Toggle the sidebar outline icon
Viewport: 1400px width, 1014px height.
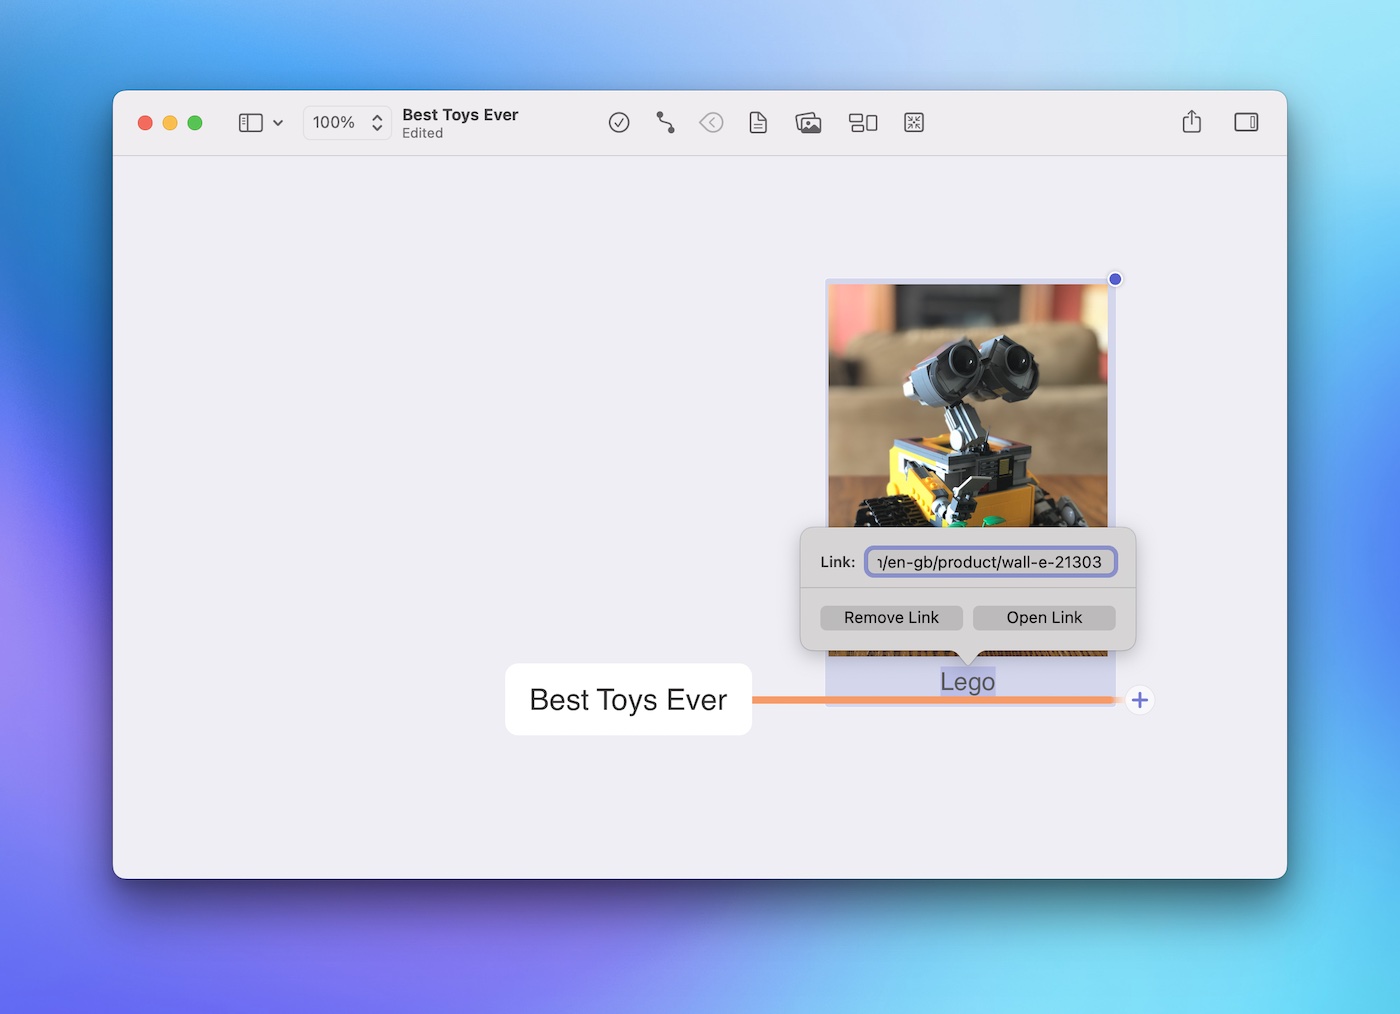250,123
